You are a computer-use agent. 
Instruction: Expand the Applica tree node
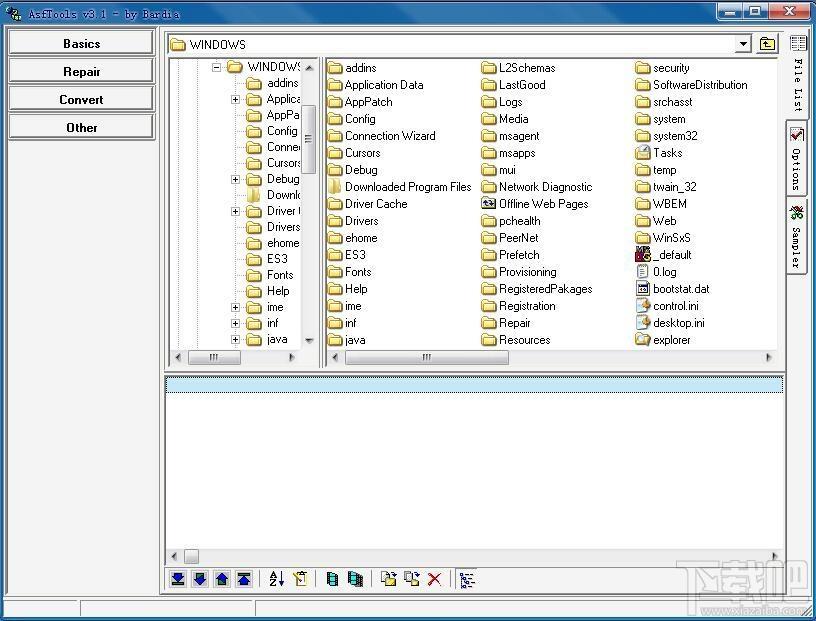click(235, 99)
